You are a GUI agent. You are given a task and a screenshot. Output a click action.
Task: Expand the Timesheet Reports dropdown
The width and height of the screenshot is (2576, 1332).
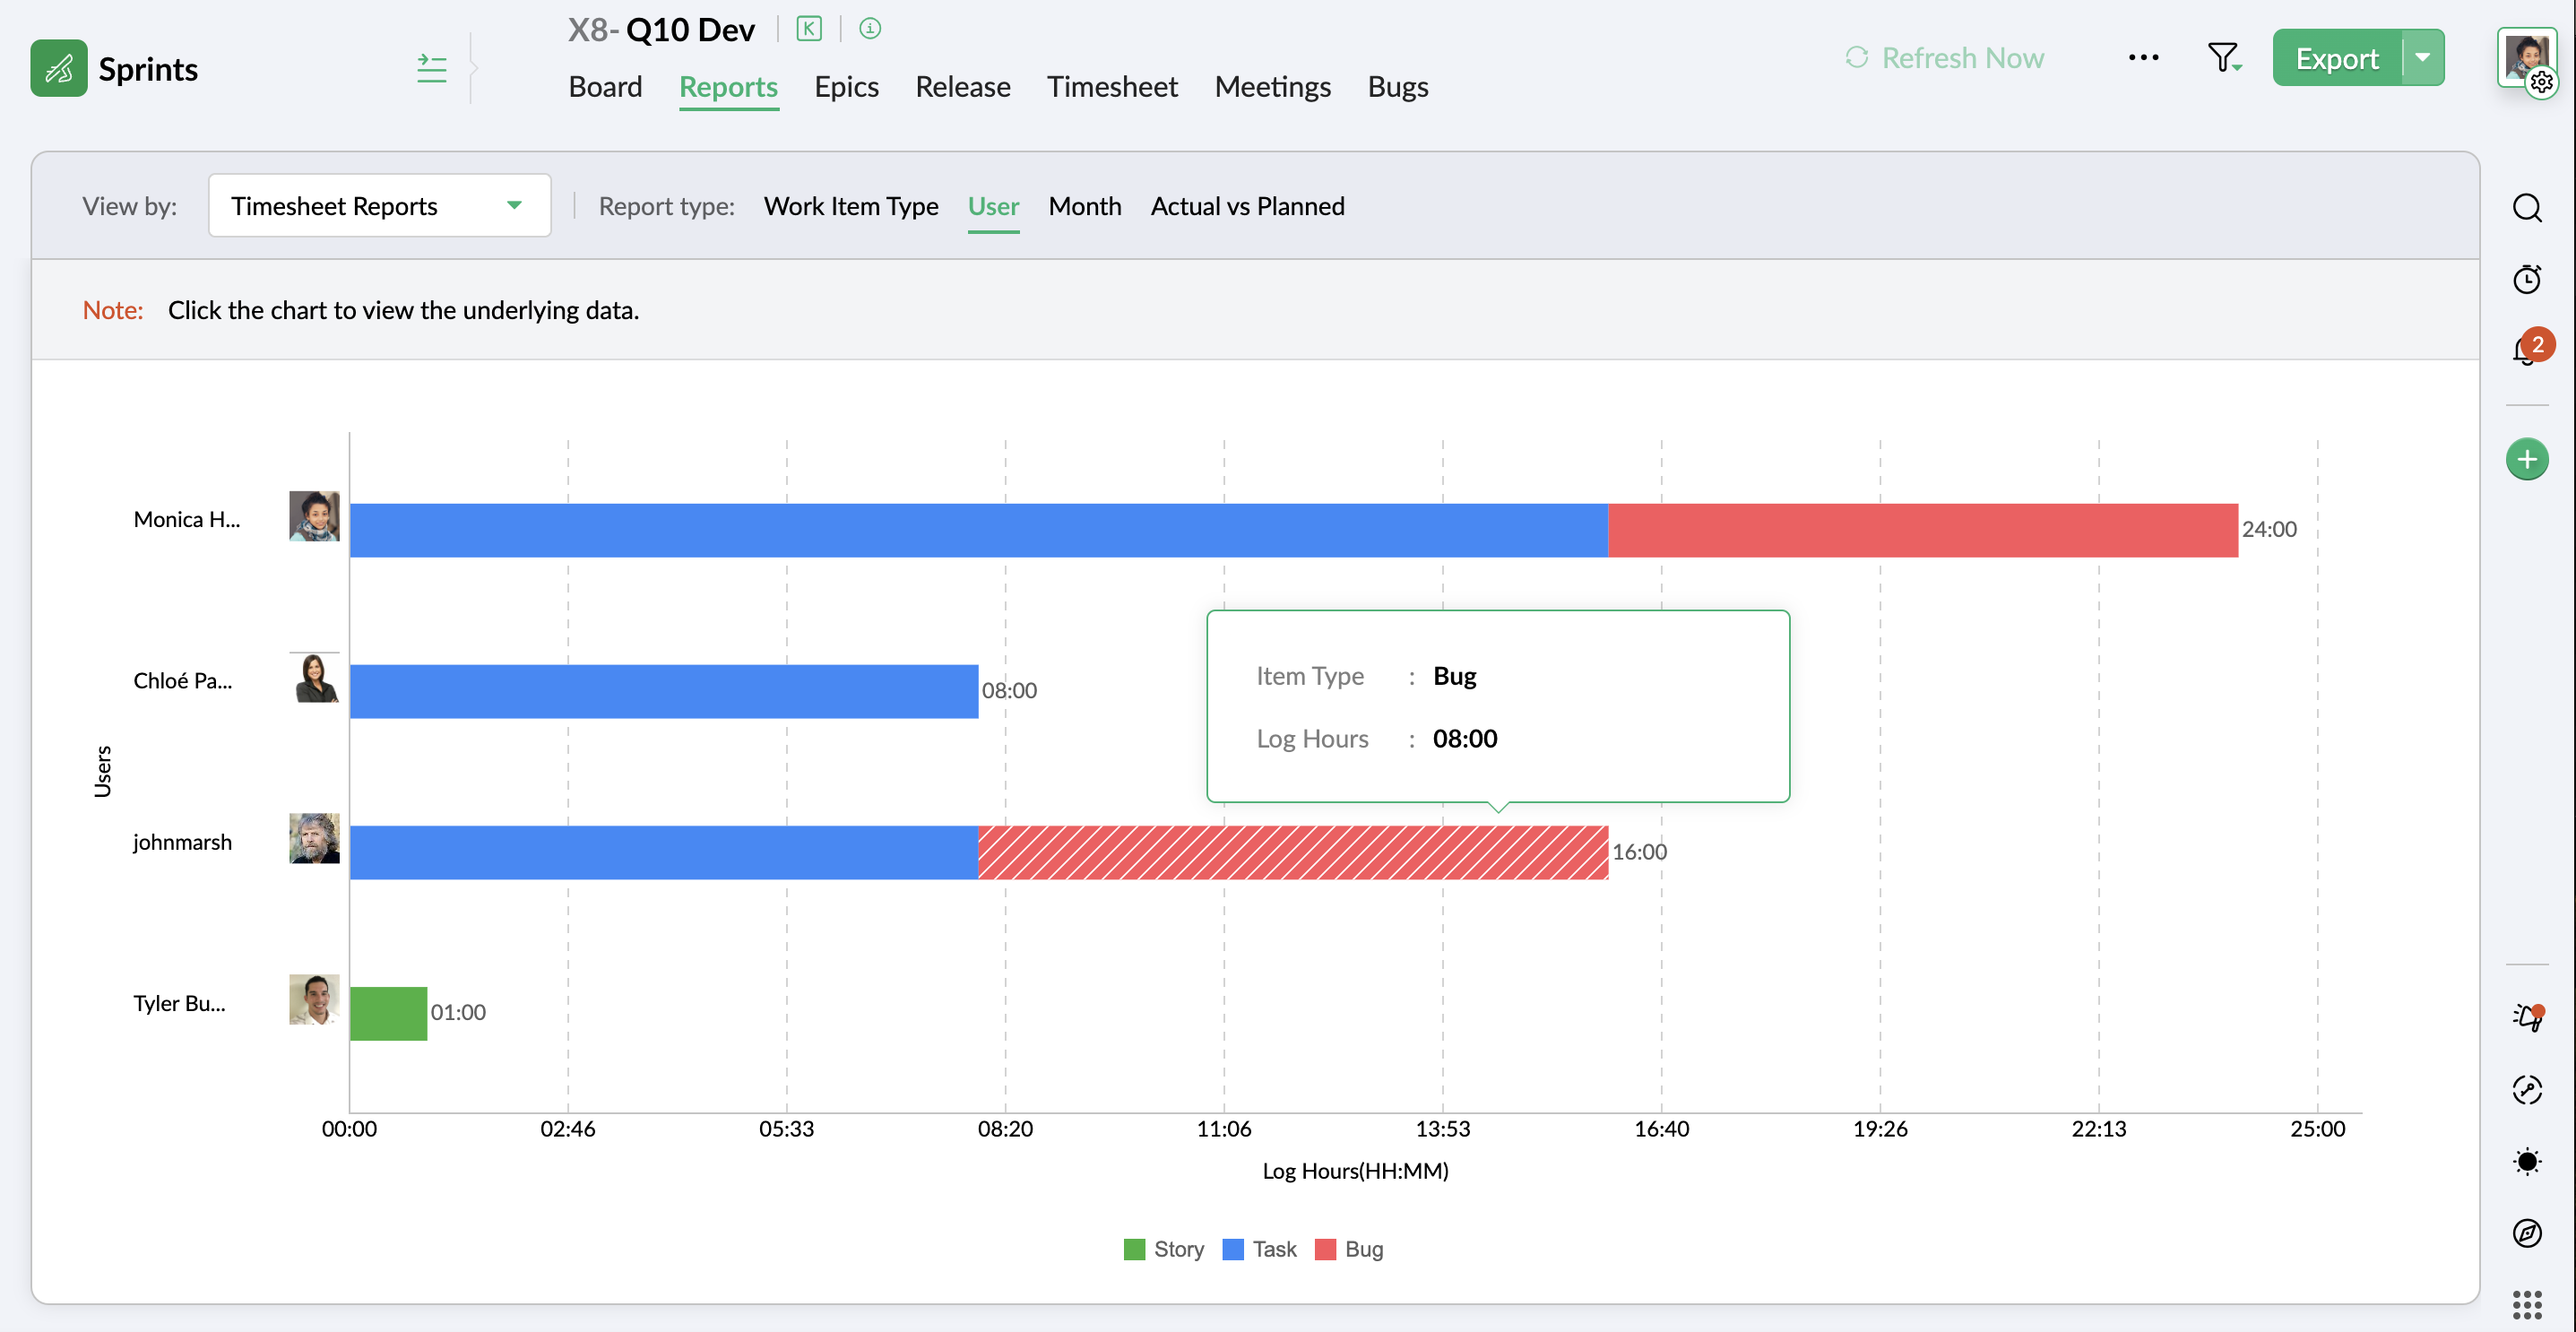coord(379,206)
